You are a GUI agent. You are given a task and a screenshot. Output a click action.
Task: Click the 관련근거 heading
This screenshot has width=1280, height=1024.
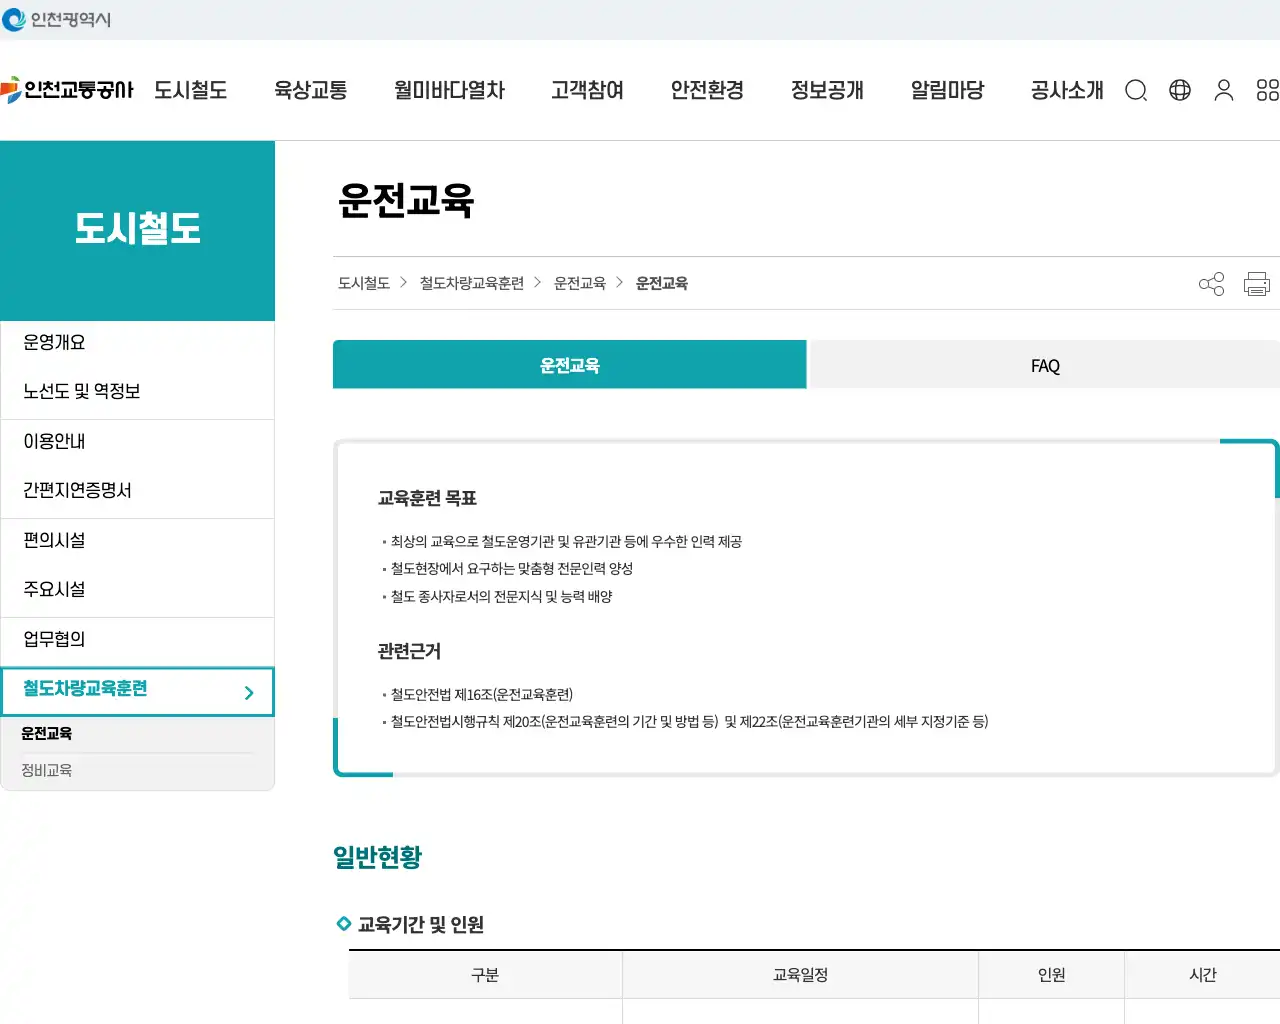click(x=409, y=651)
